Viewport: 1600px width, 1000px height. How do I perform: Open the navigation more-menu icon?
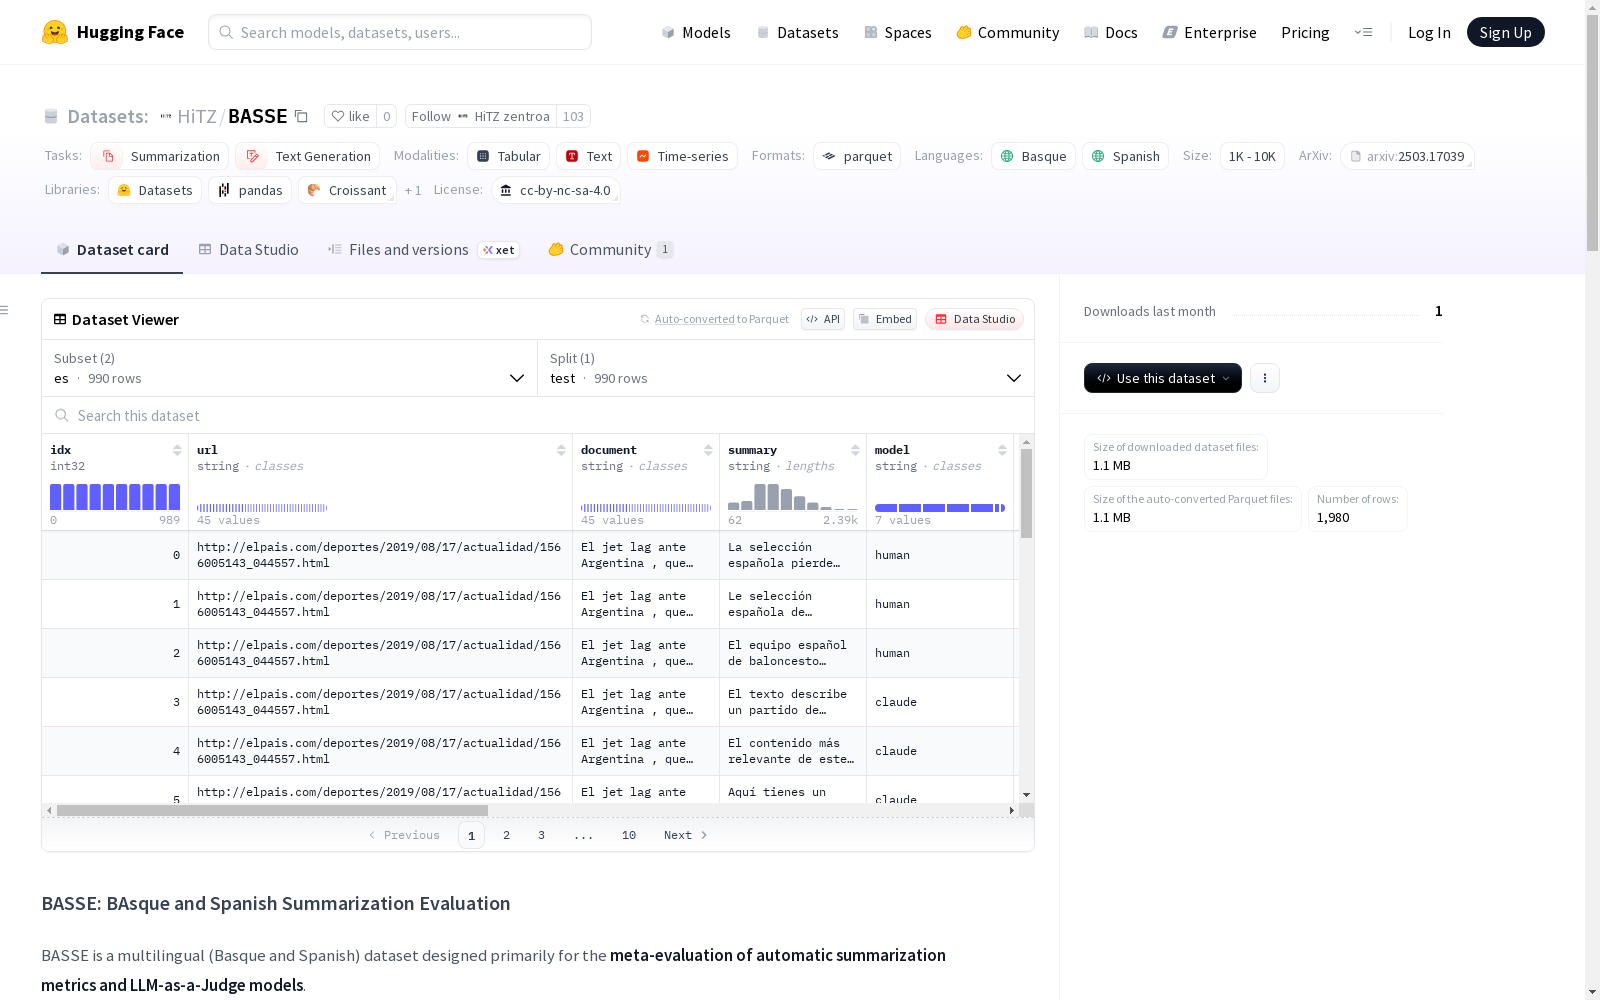pos(1363,32)
